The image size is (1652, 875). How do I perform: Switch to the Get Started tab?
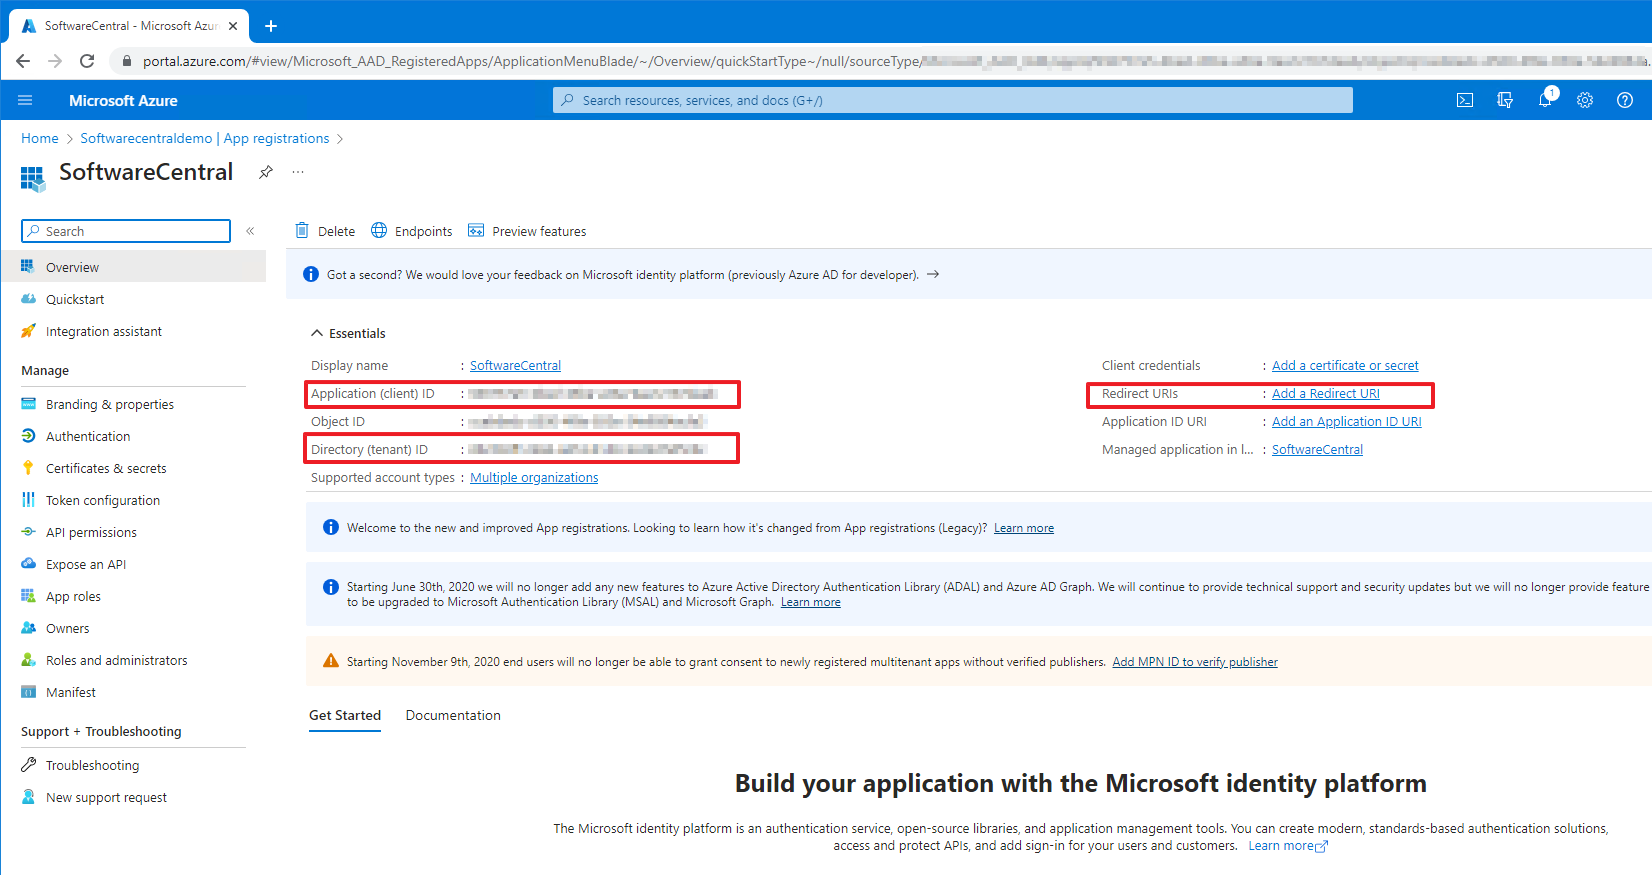pyautogui.click(x=345, y=715)
